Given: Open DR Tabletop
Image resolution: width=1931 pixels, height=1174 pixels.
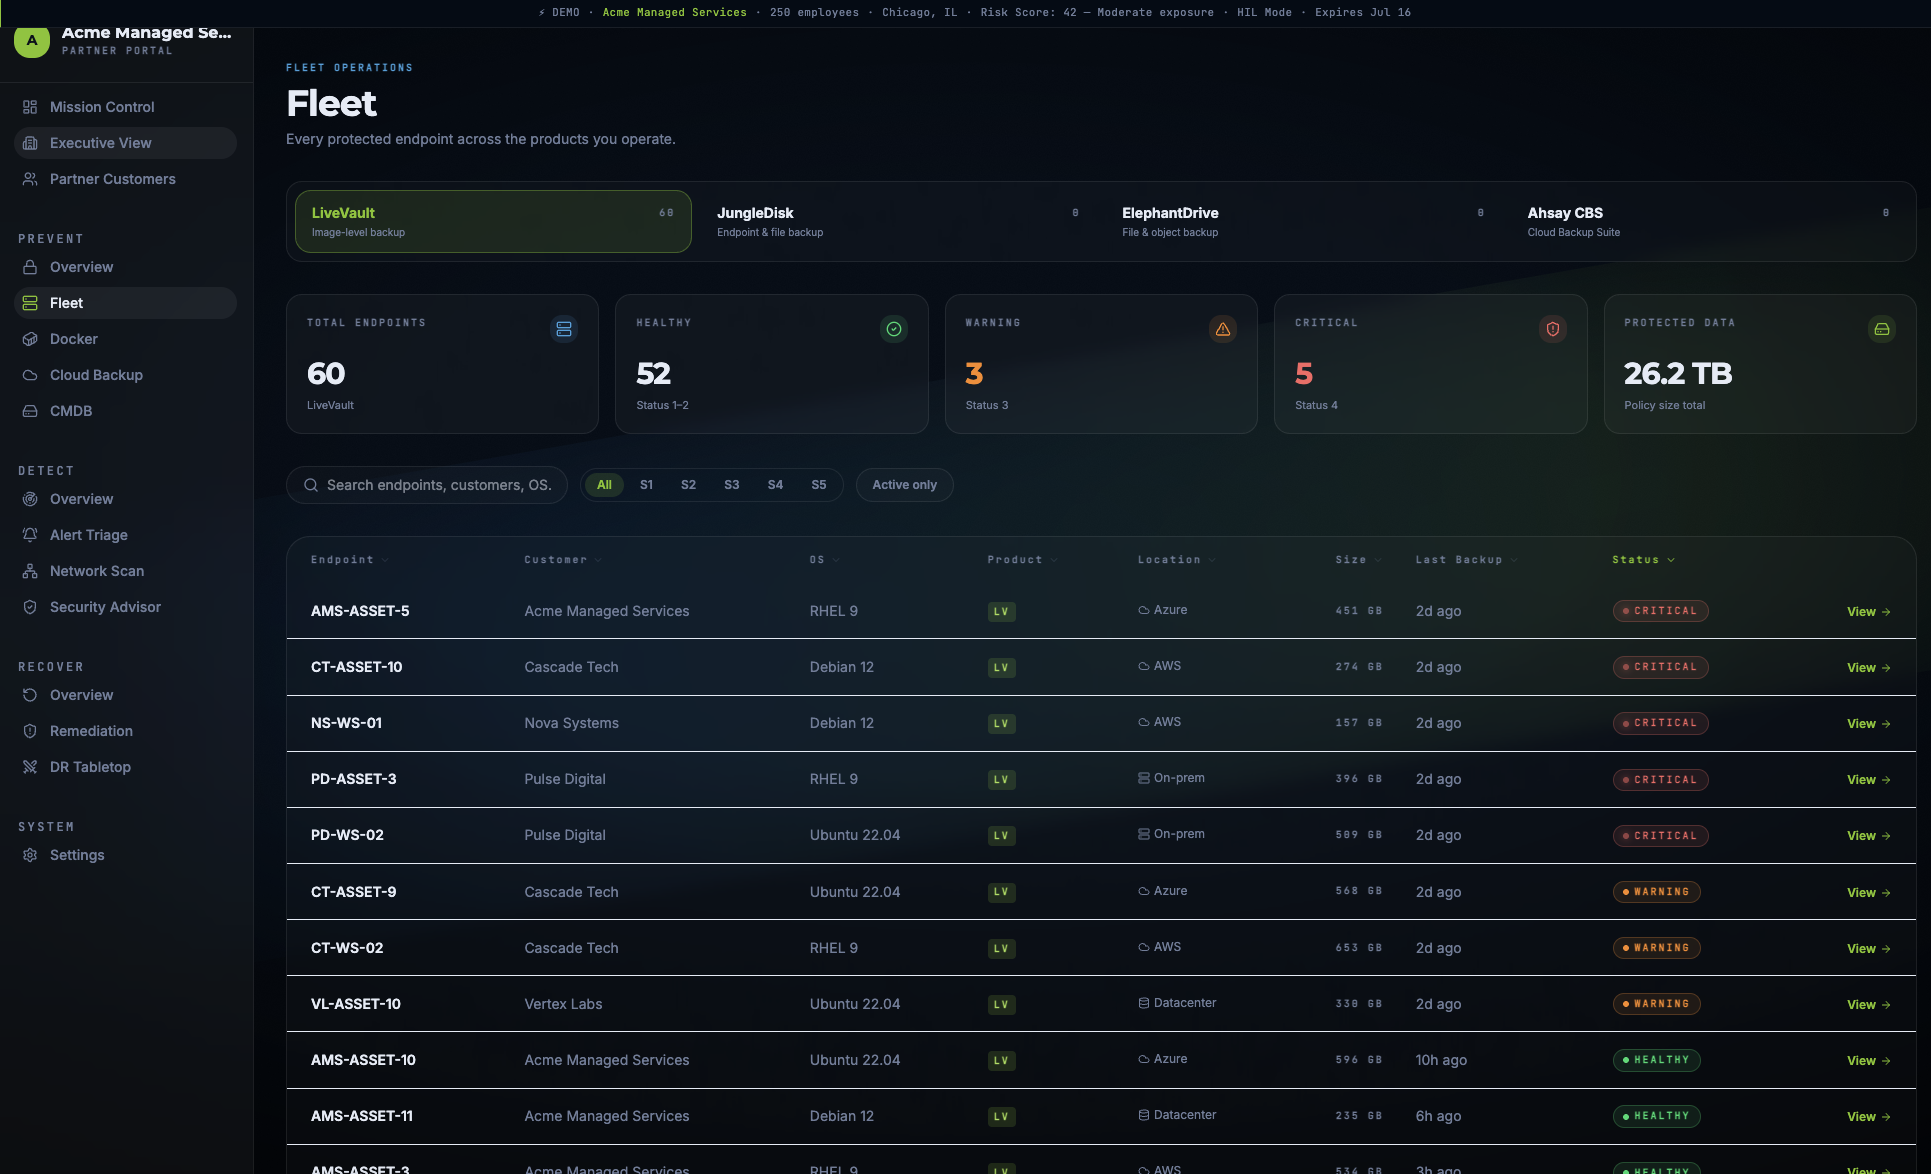Looking at the screenshot, I should (x=125, y=767).
